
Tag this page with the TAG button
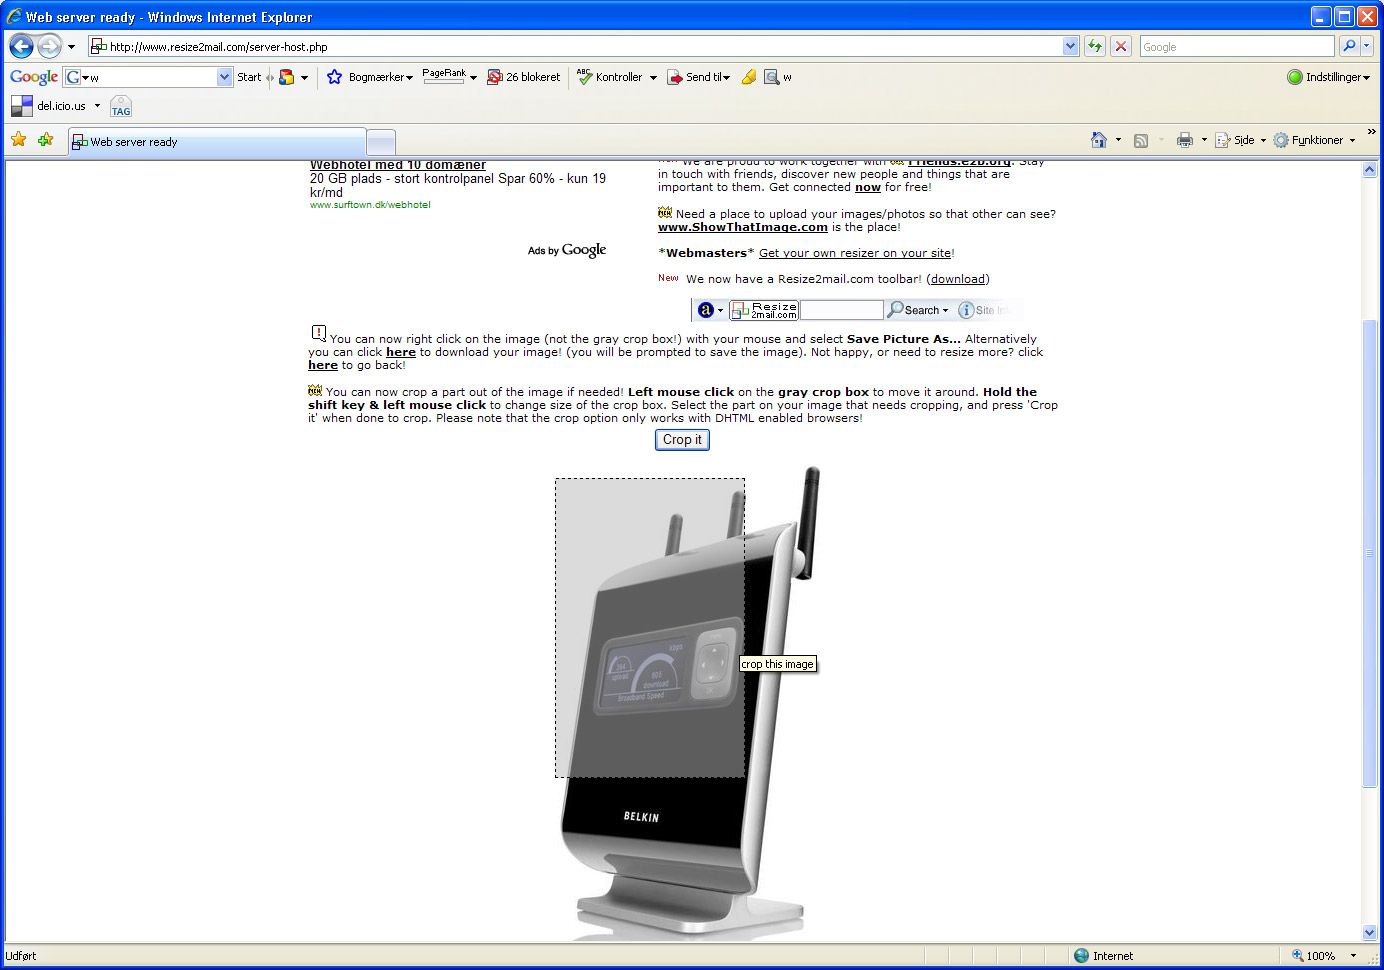(x=121, y=106)
